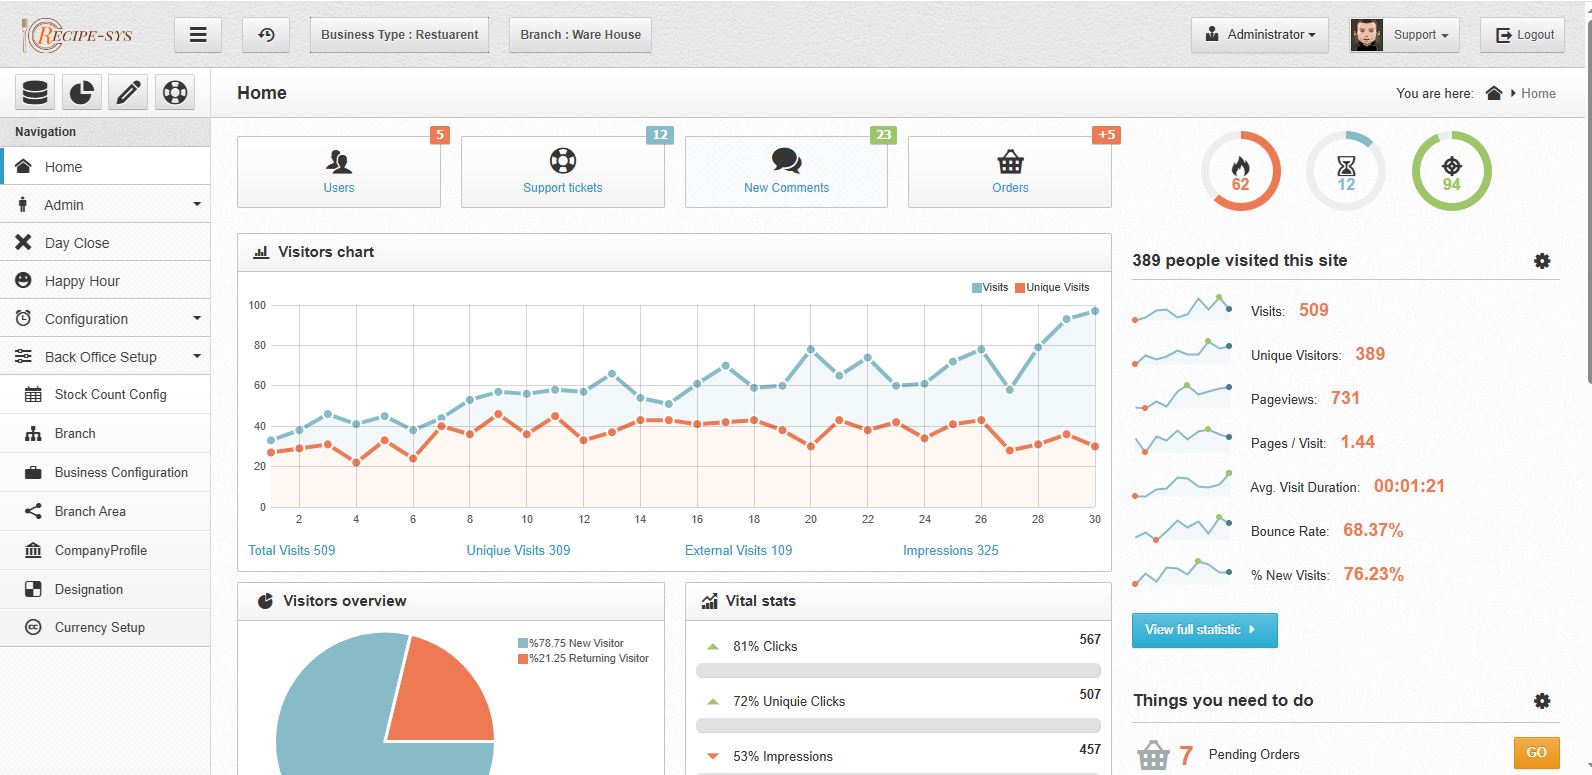Viewport: 1592px width, 775px height.
Task: Open the Support tickets tile
Action: click(563, 172)
